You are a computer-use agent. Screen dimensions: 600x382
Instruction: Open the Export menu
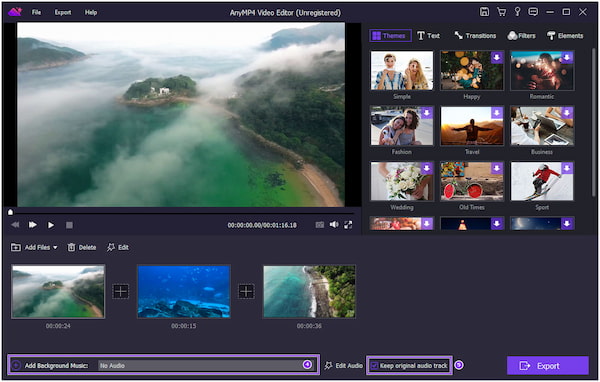[63, 12]
